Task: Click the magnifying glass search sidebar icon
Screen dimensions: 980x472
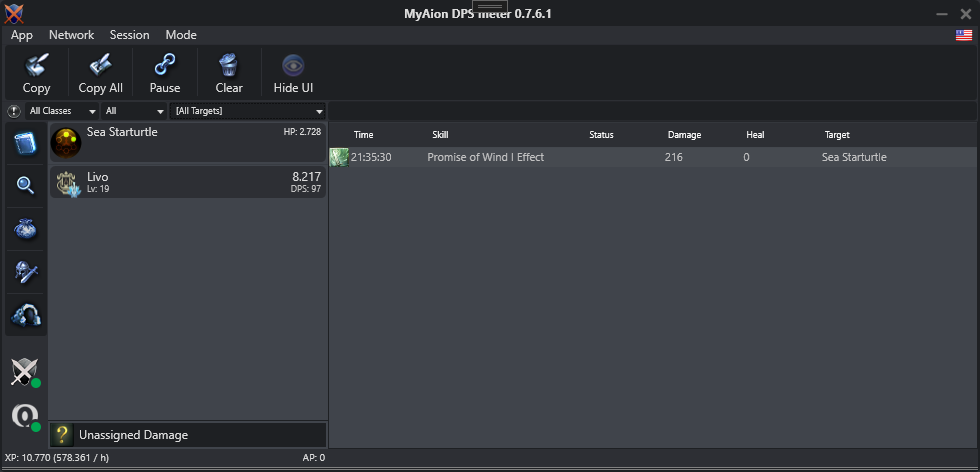Action: 26,185
